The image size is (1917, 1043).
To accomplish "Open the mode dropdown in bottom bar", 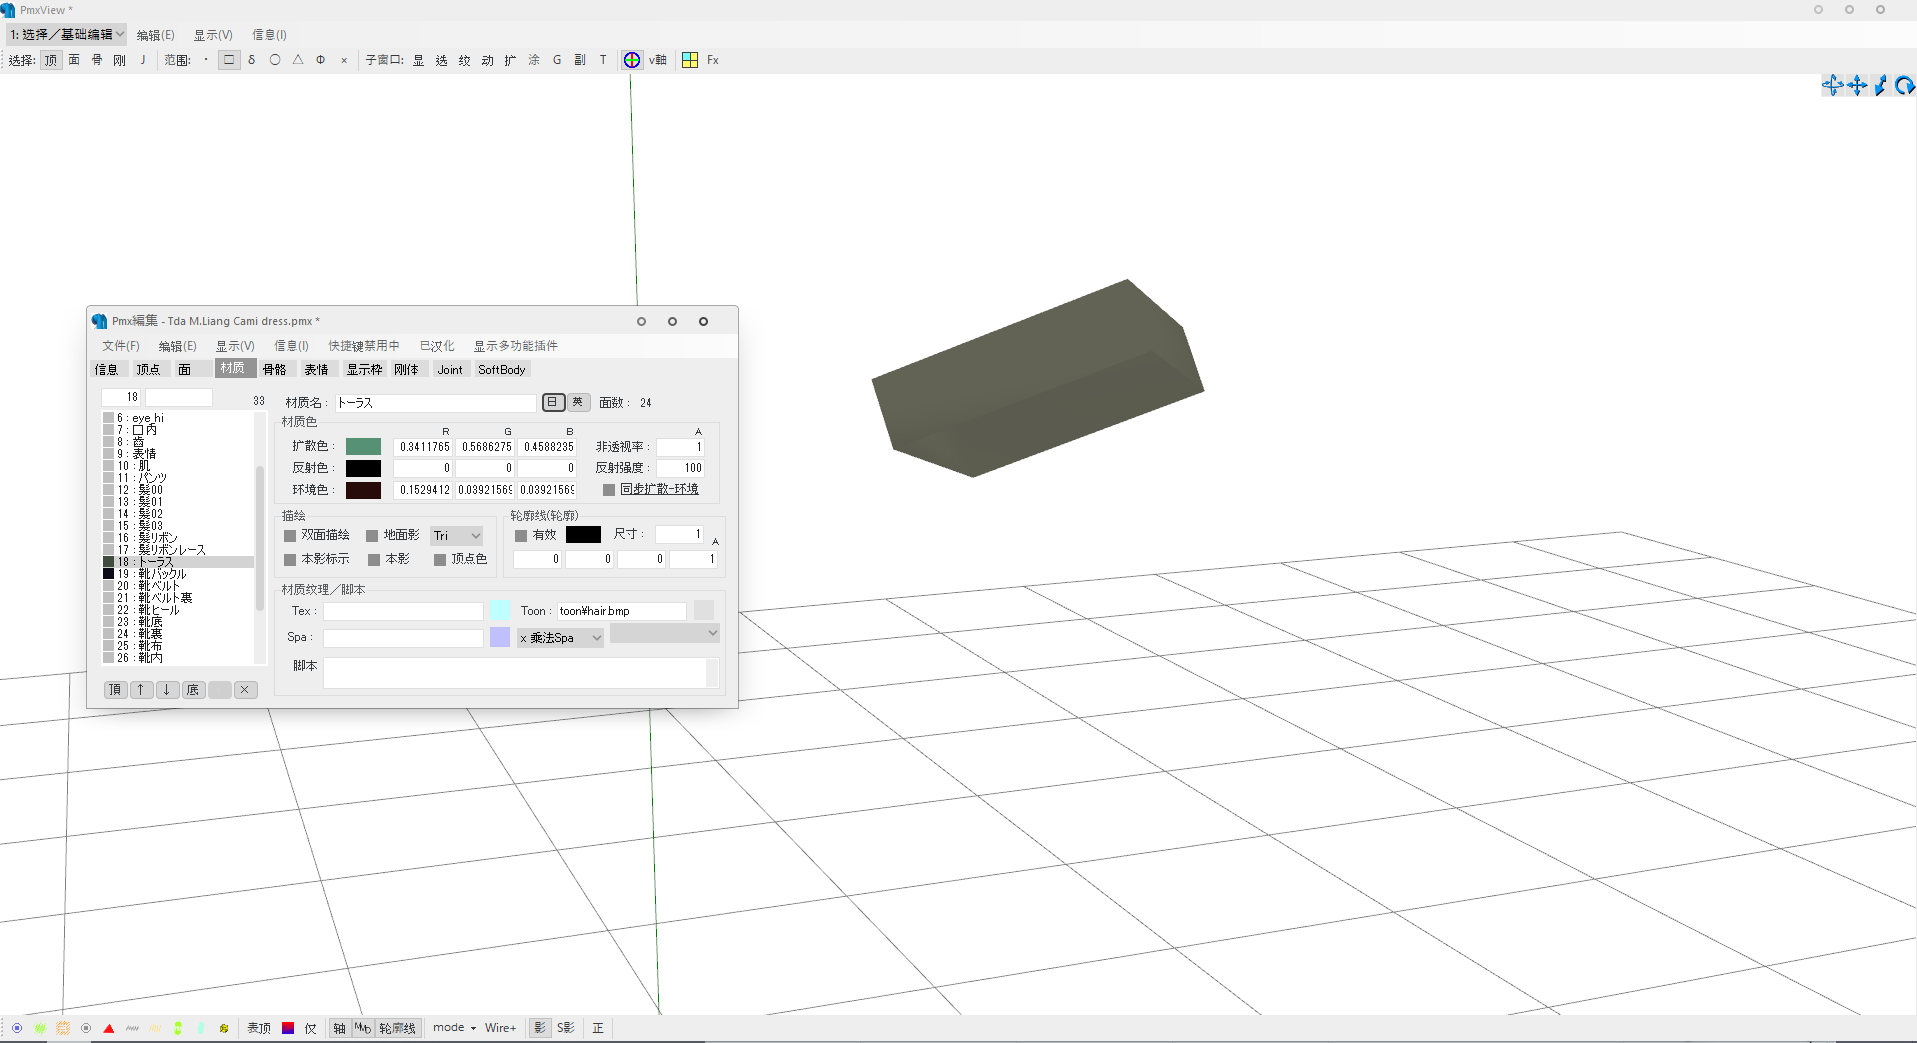I will (455, 1028).
